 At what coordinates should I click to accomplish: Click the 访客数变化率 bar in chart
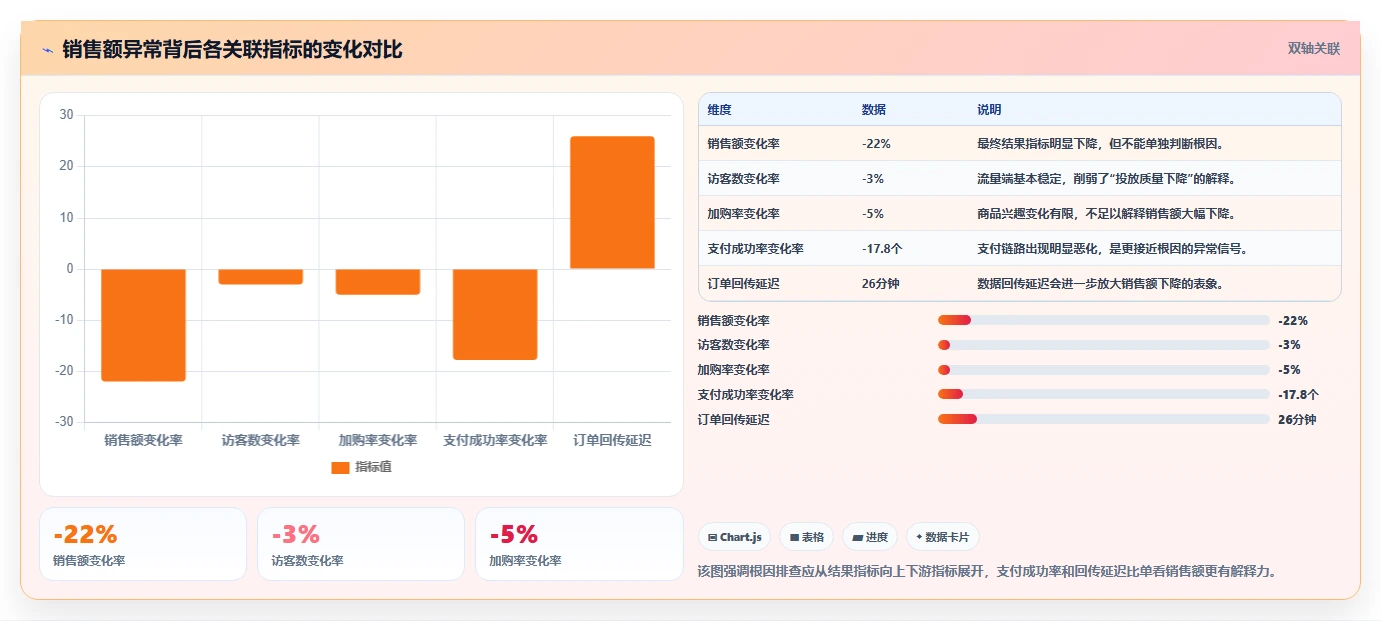click(x=260, y=277)
